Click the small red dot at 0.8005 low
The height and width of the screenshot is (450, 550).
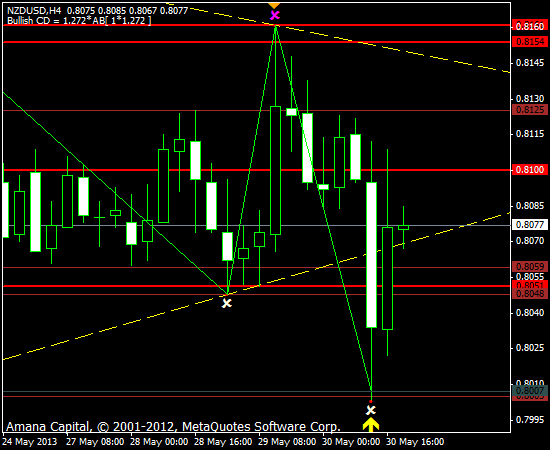point(371,402)
